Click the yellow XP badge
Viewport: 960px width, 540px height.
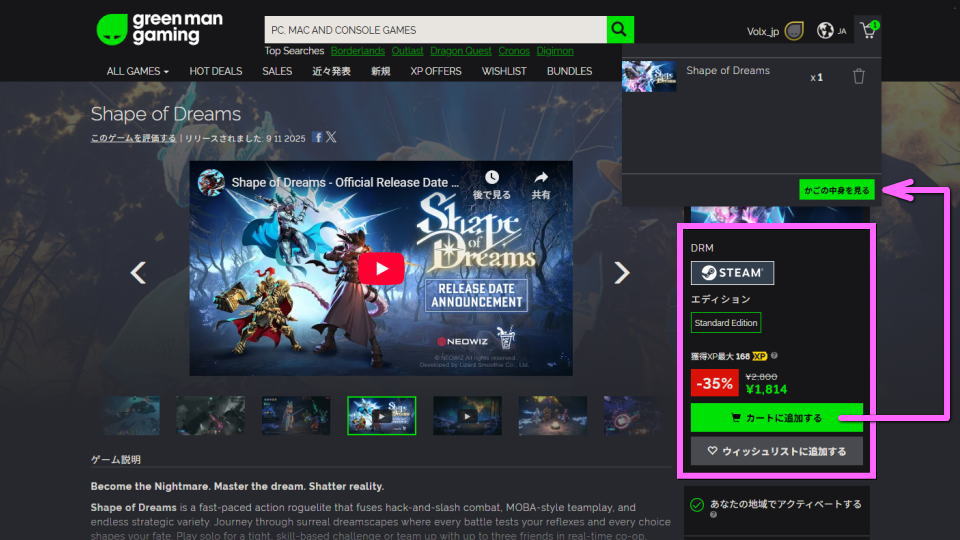pos(760,356)
